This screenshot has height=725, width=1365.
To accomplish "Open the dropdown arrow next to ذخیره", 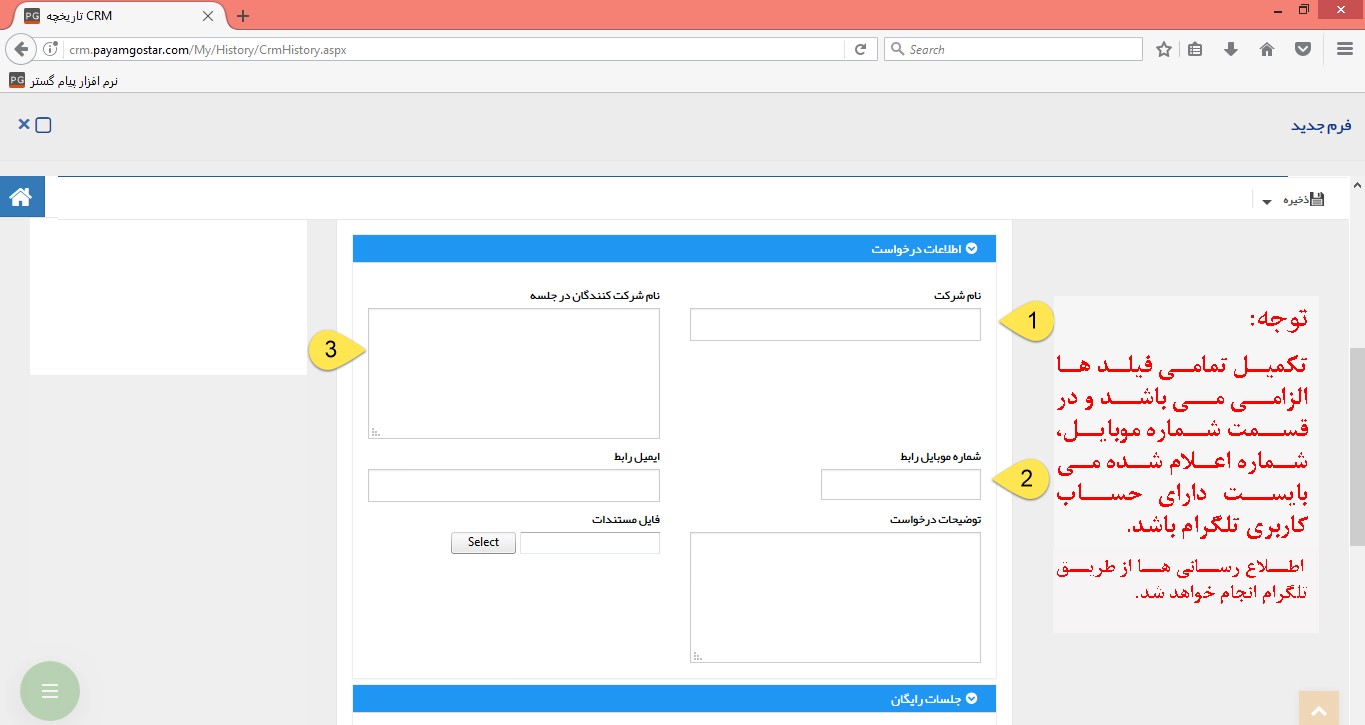I will pos(1266,200).
